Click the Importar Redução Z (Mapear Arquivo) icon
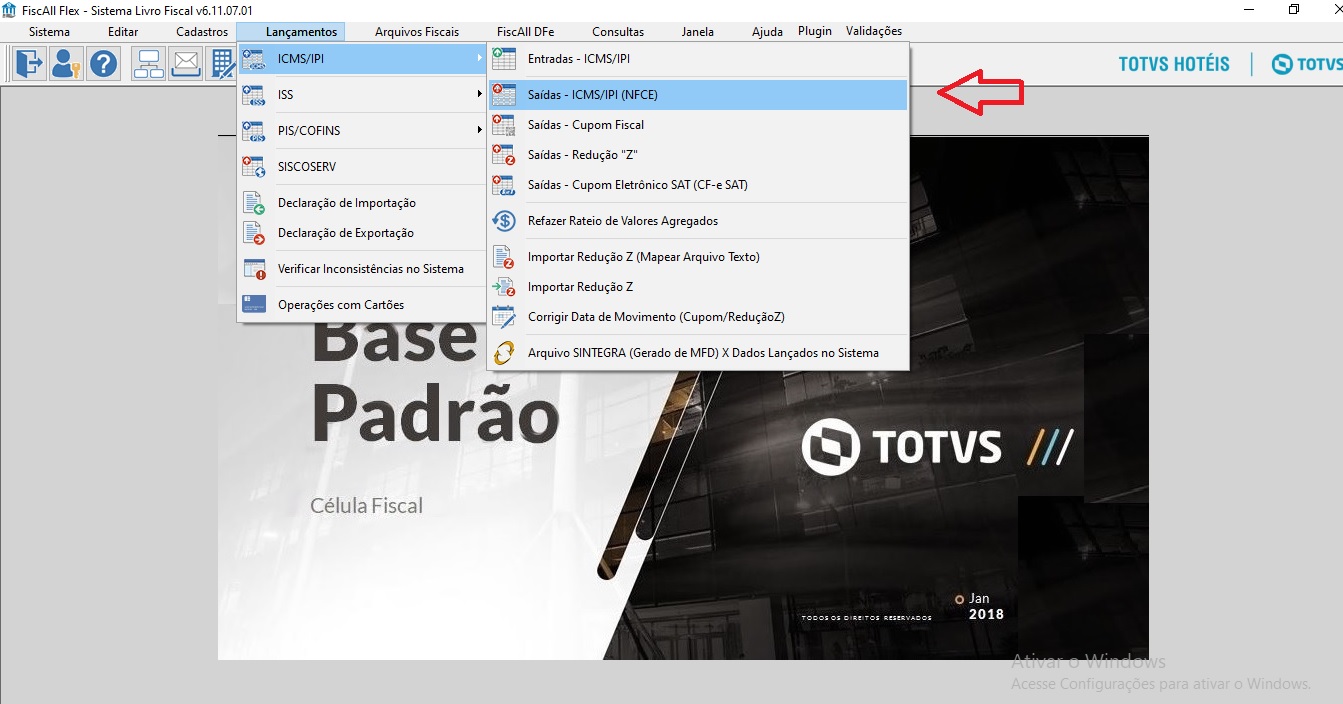Image resolution: width=1343 pixels, height=704 pixels. point(504,257)
